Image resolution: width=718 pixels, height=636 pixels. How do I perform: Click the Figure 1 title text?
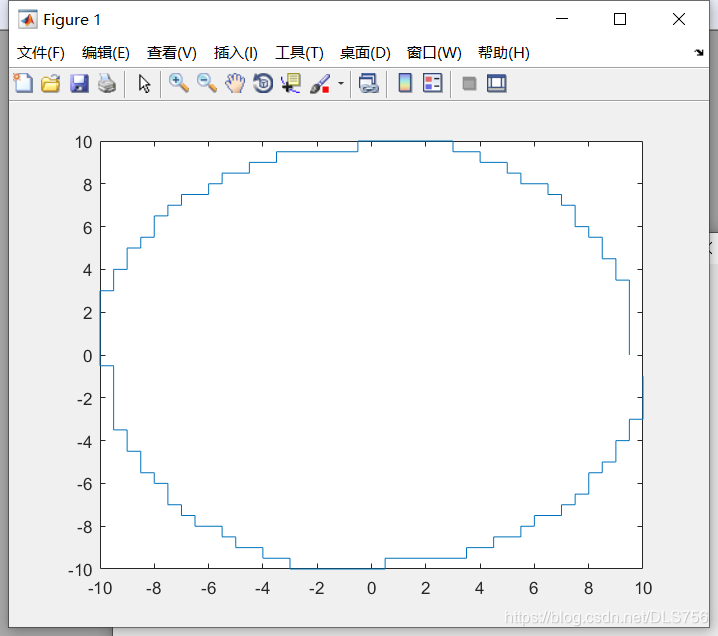tap(72, 20)
